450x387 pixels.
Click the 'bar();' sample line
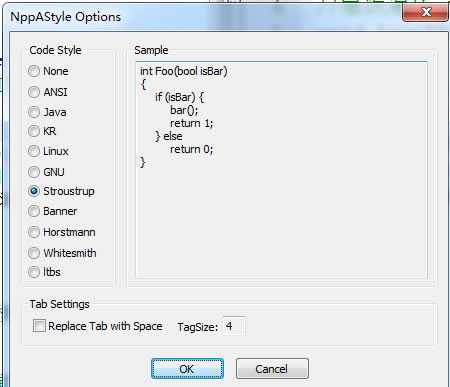(184, 110)
